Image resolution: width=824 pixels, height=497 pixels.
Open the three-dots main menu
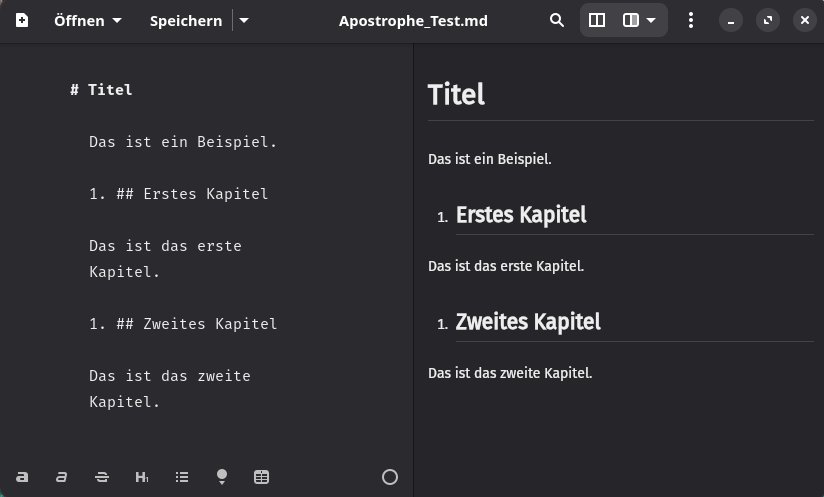click(691, 20)
